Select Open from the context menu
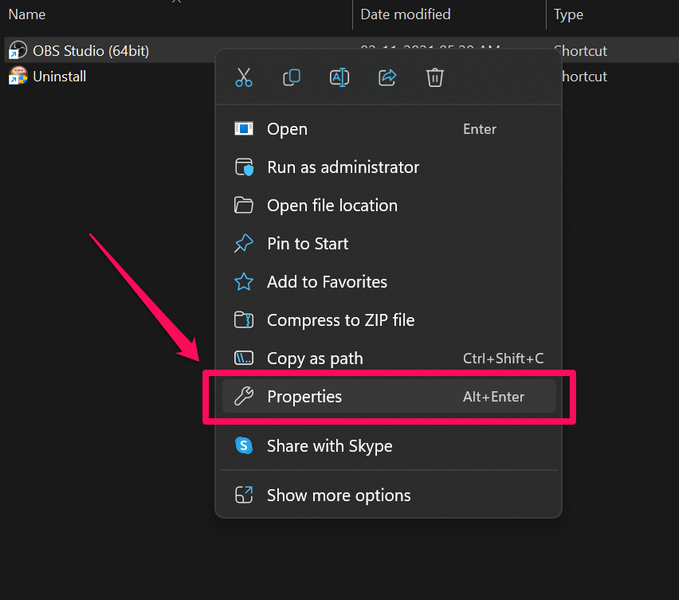679x600 pixels. [x=287, y=129]
